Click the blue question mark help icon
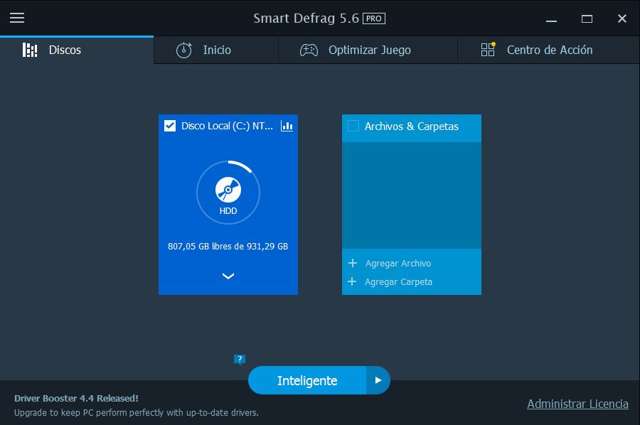 (x=240, y=359)
